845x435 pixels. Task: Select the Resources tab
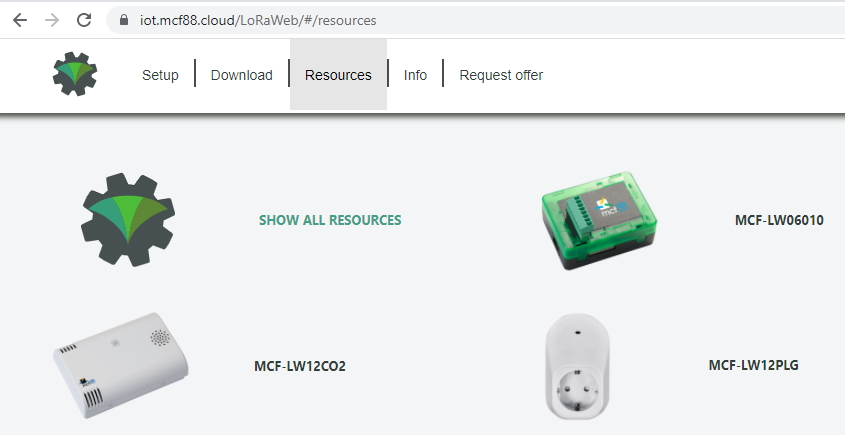(x=338, y=74)
